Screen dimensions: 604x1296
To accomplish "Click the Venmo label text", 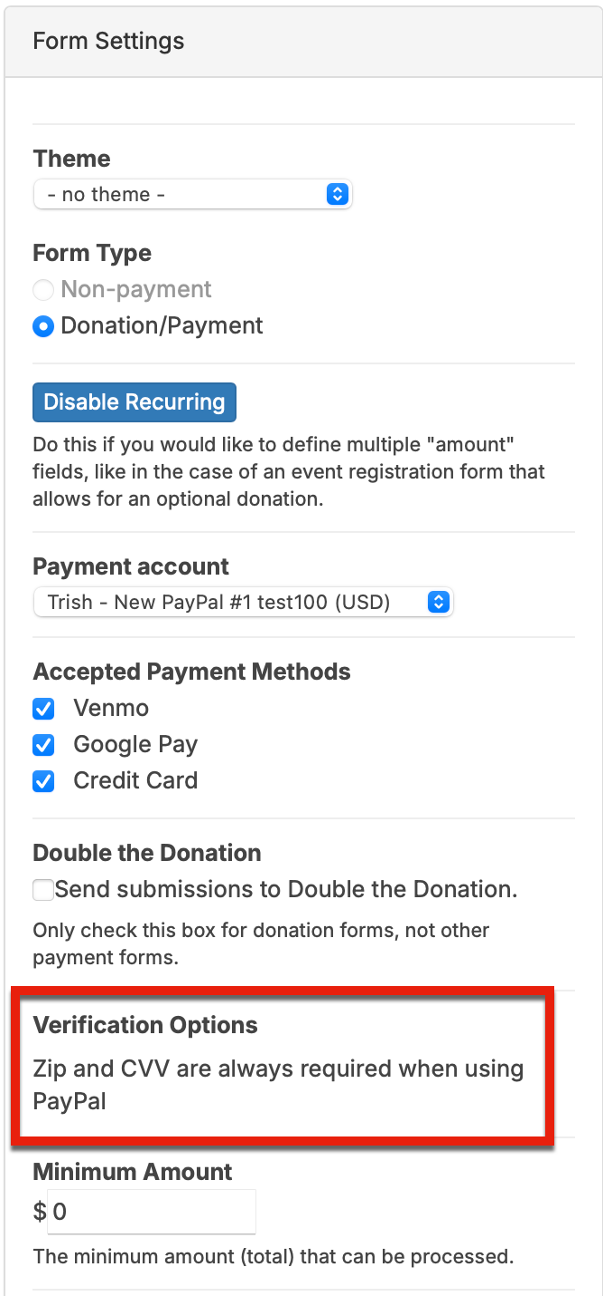I will [x=111, y=708].
